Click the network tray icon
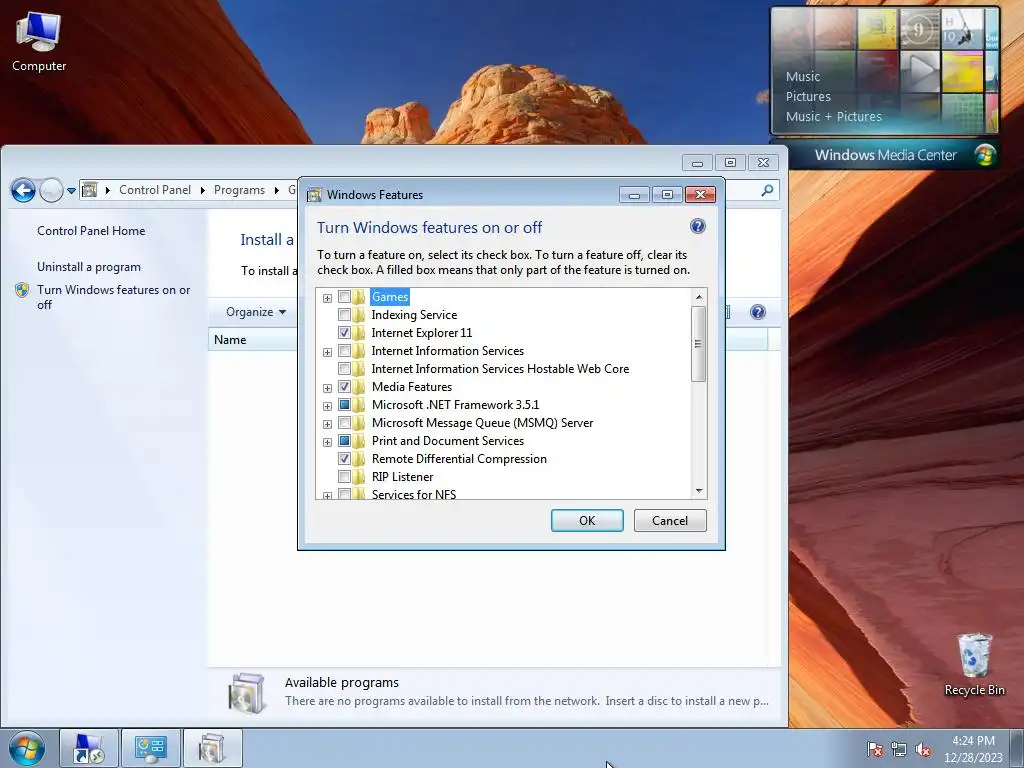Viewport: 1024px width, 768px height. point(899,749)
